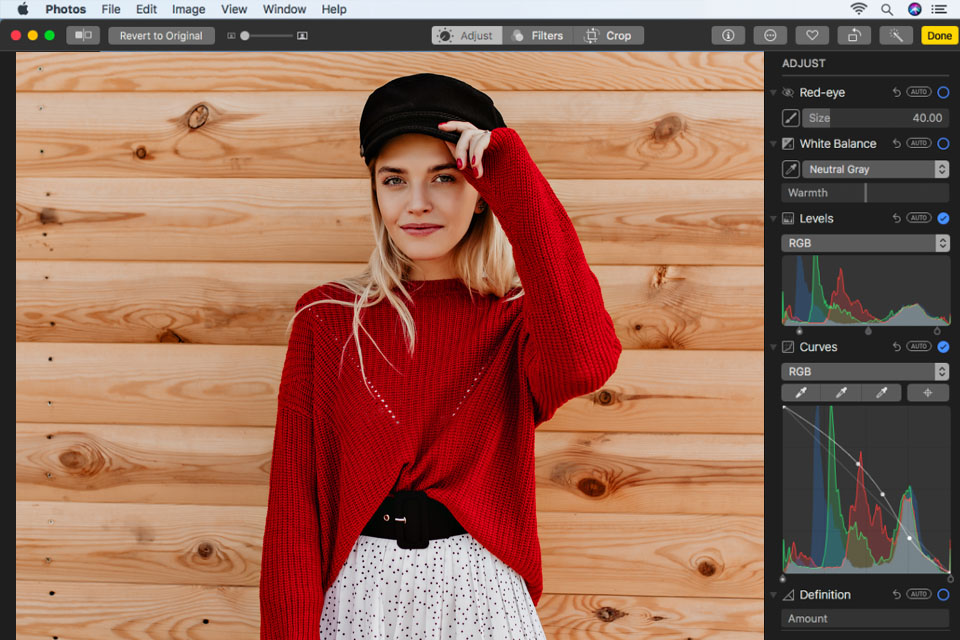Open the View menu

[233, 9]
